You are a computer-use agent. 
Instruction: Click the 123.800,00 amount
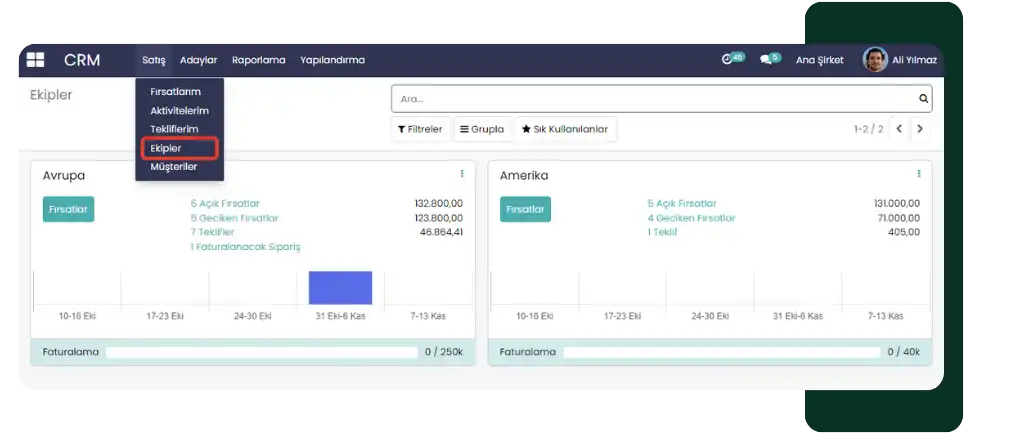coord(439,218)
